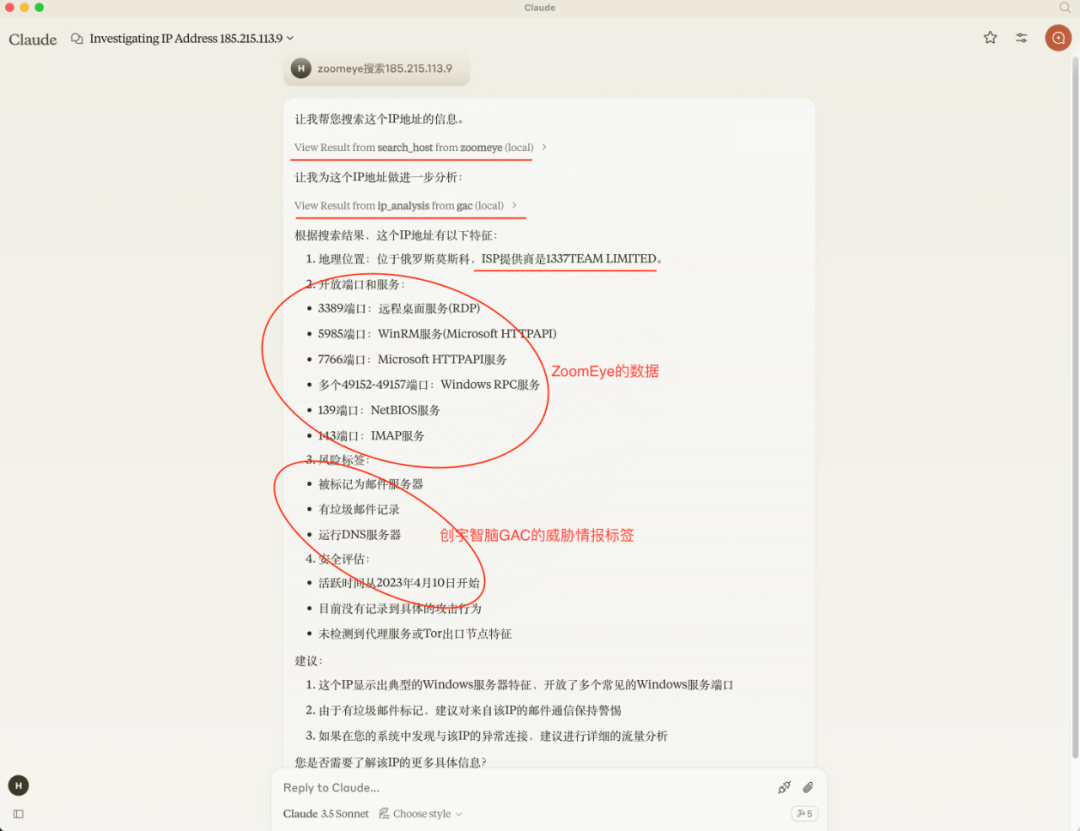Screen dimensions: 1080x831
Task: Click the closing question 您是否需要了解该IP的更多具体信息
Action: [x=391, y=762]
